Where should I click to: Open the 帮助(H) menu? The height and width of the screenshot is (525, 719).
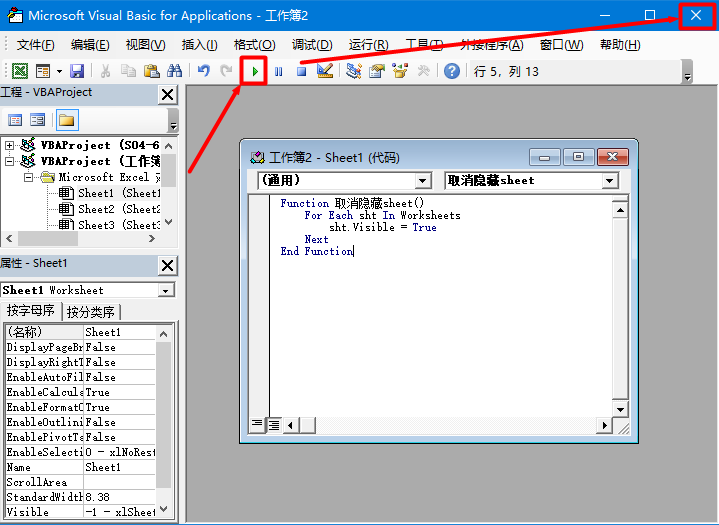click(620, 45)
